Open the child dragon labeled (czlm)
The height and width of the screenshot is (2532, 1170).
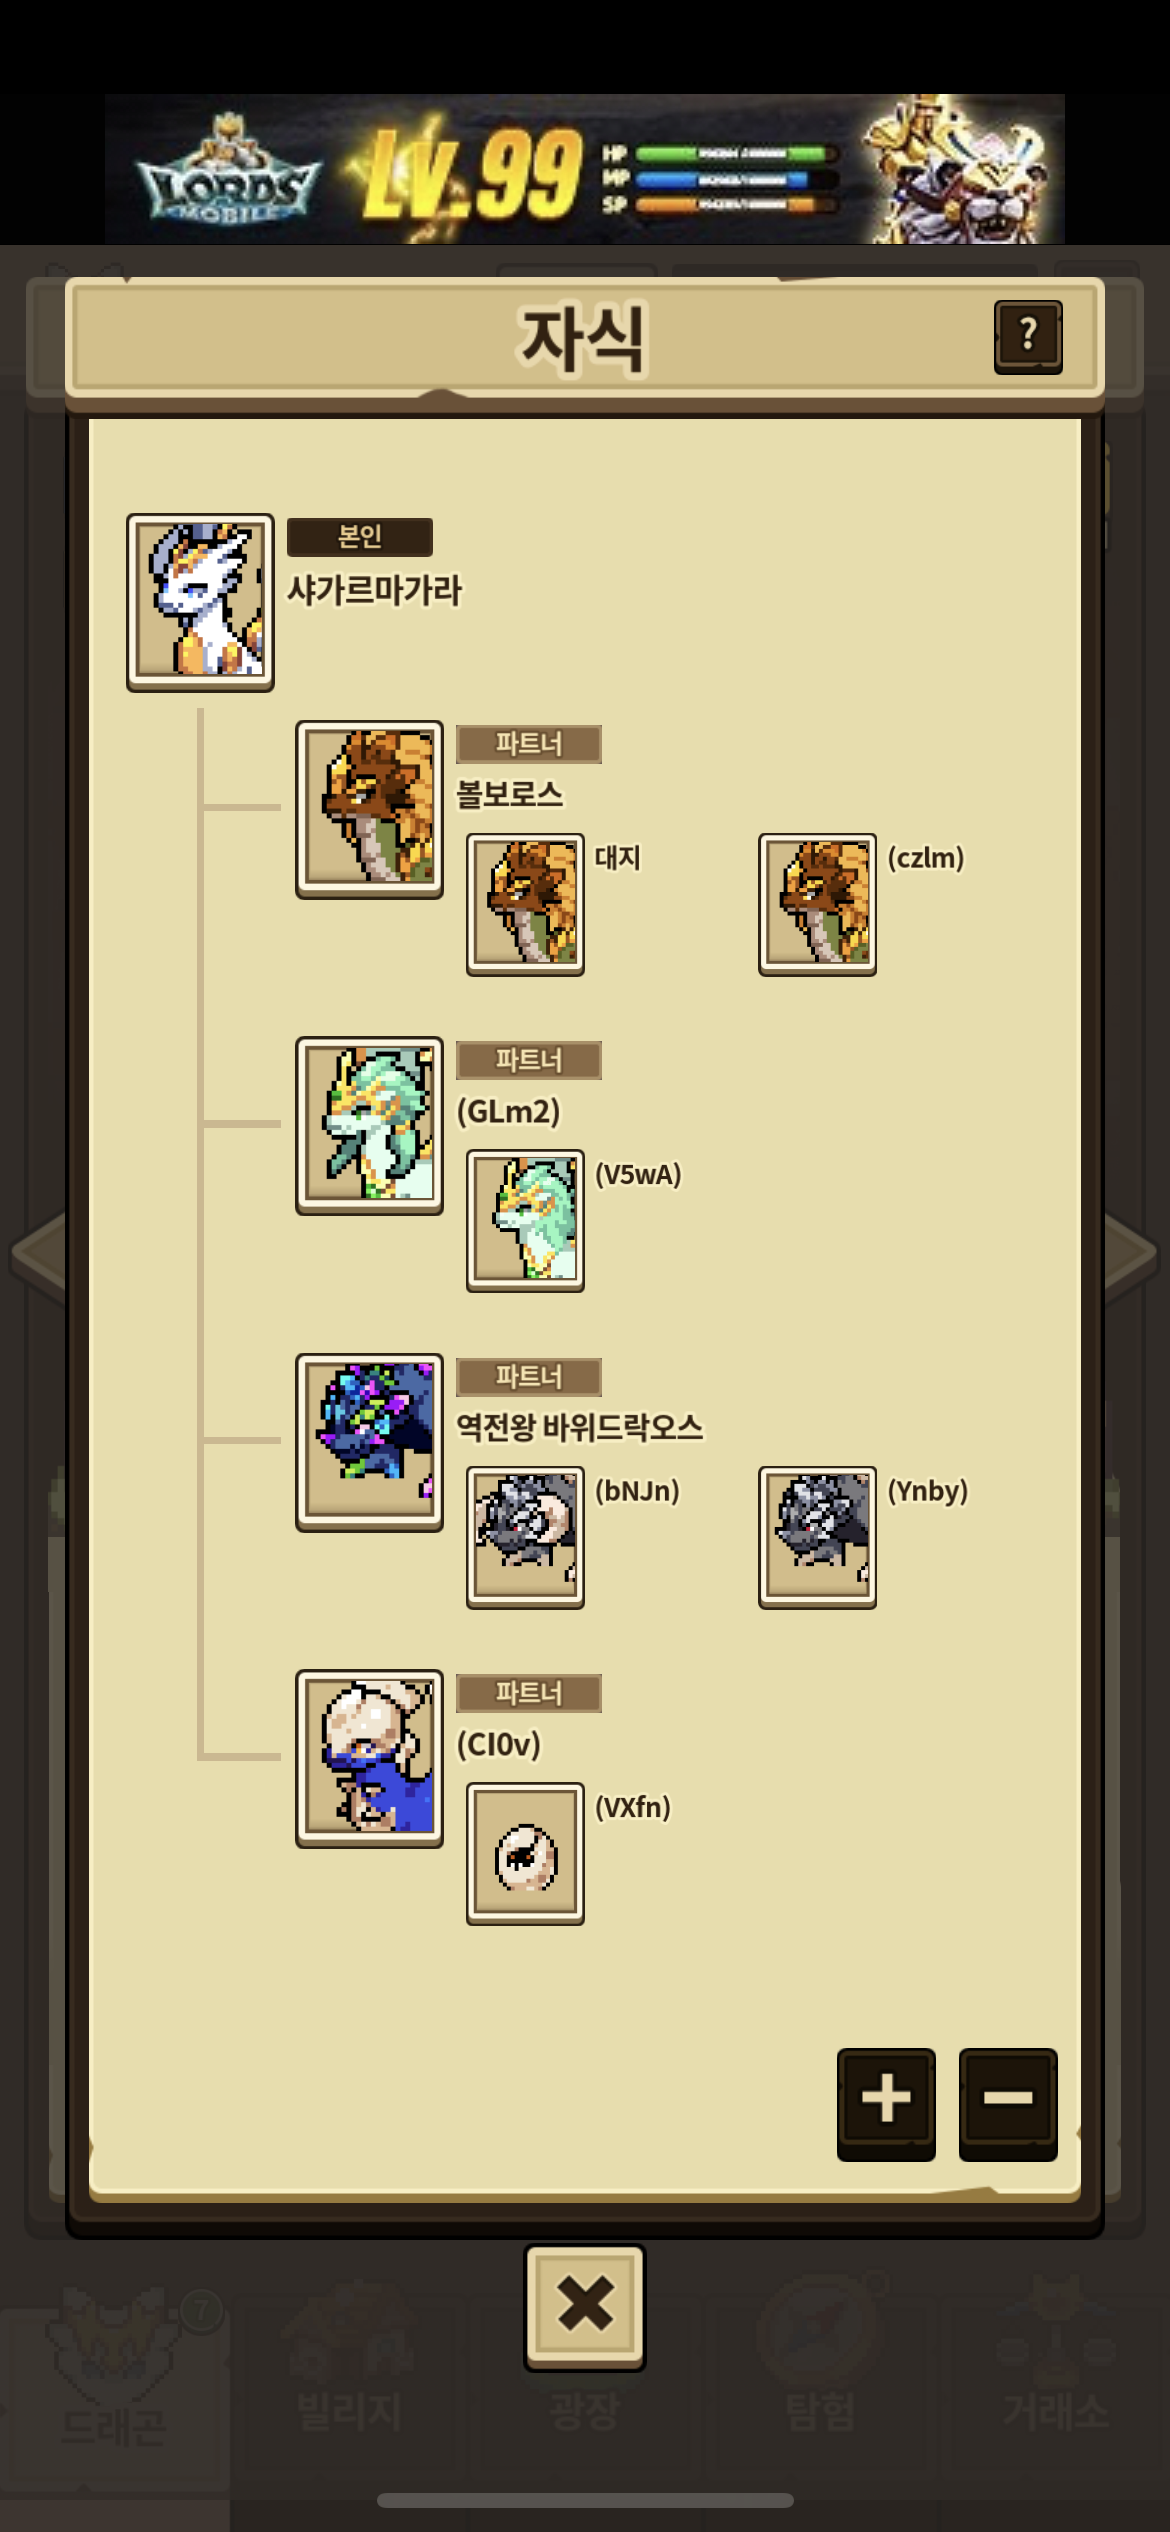tap(817, 904)
